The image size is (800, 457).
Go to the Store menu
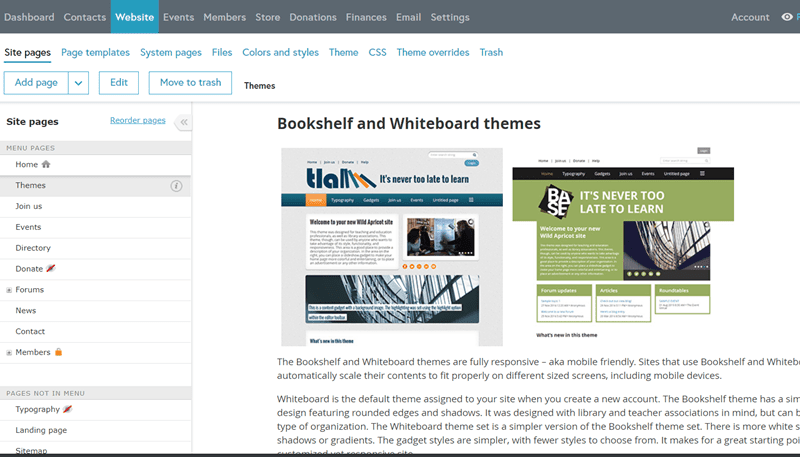(268, 17)
